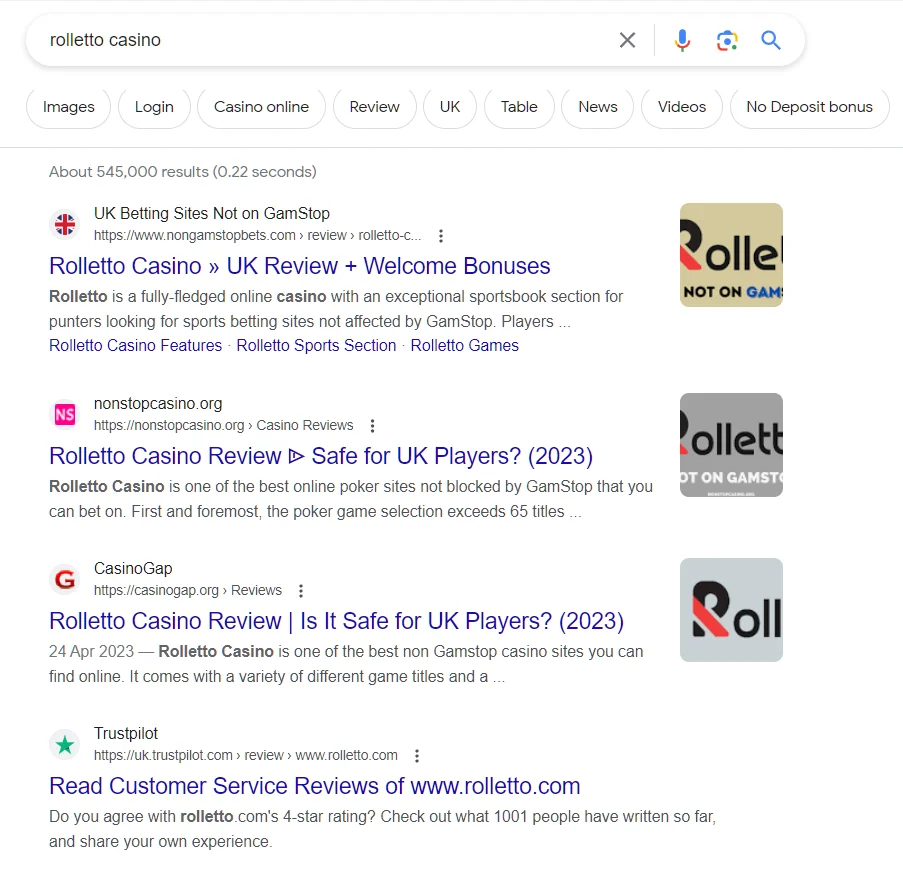The width and height of the screenshot is (903, 870).
Task: Click the green star Trustpilot favicon
Action: [x=65, y=744]
